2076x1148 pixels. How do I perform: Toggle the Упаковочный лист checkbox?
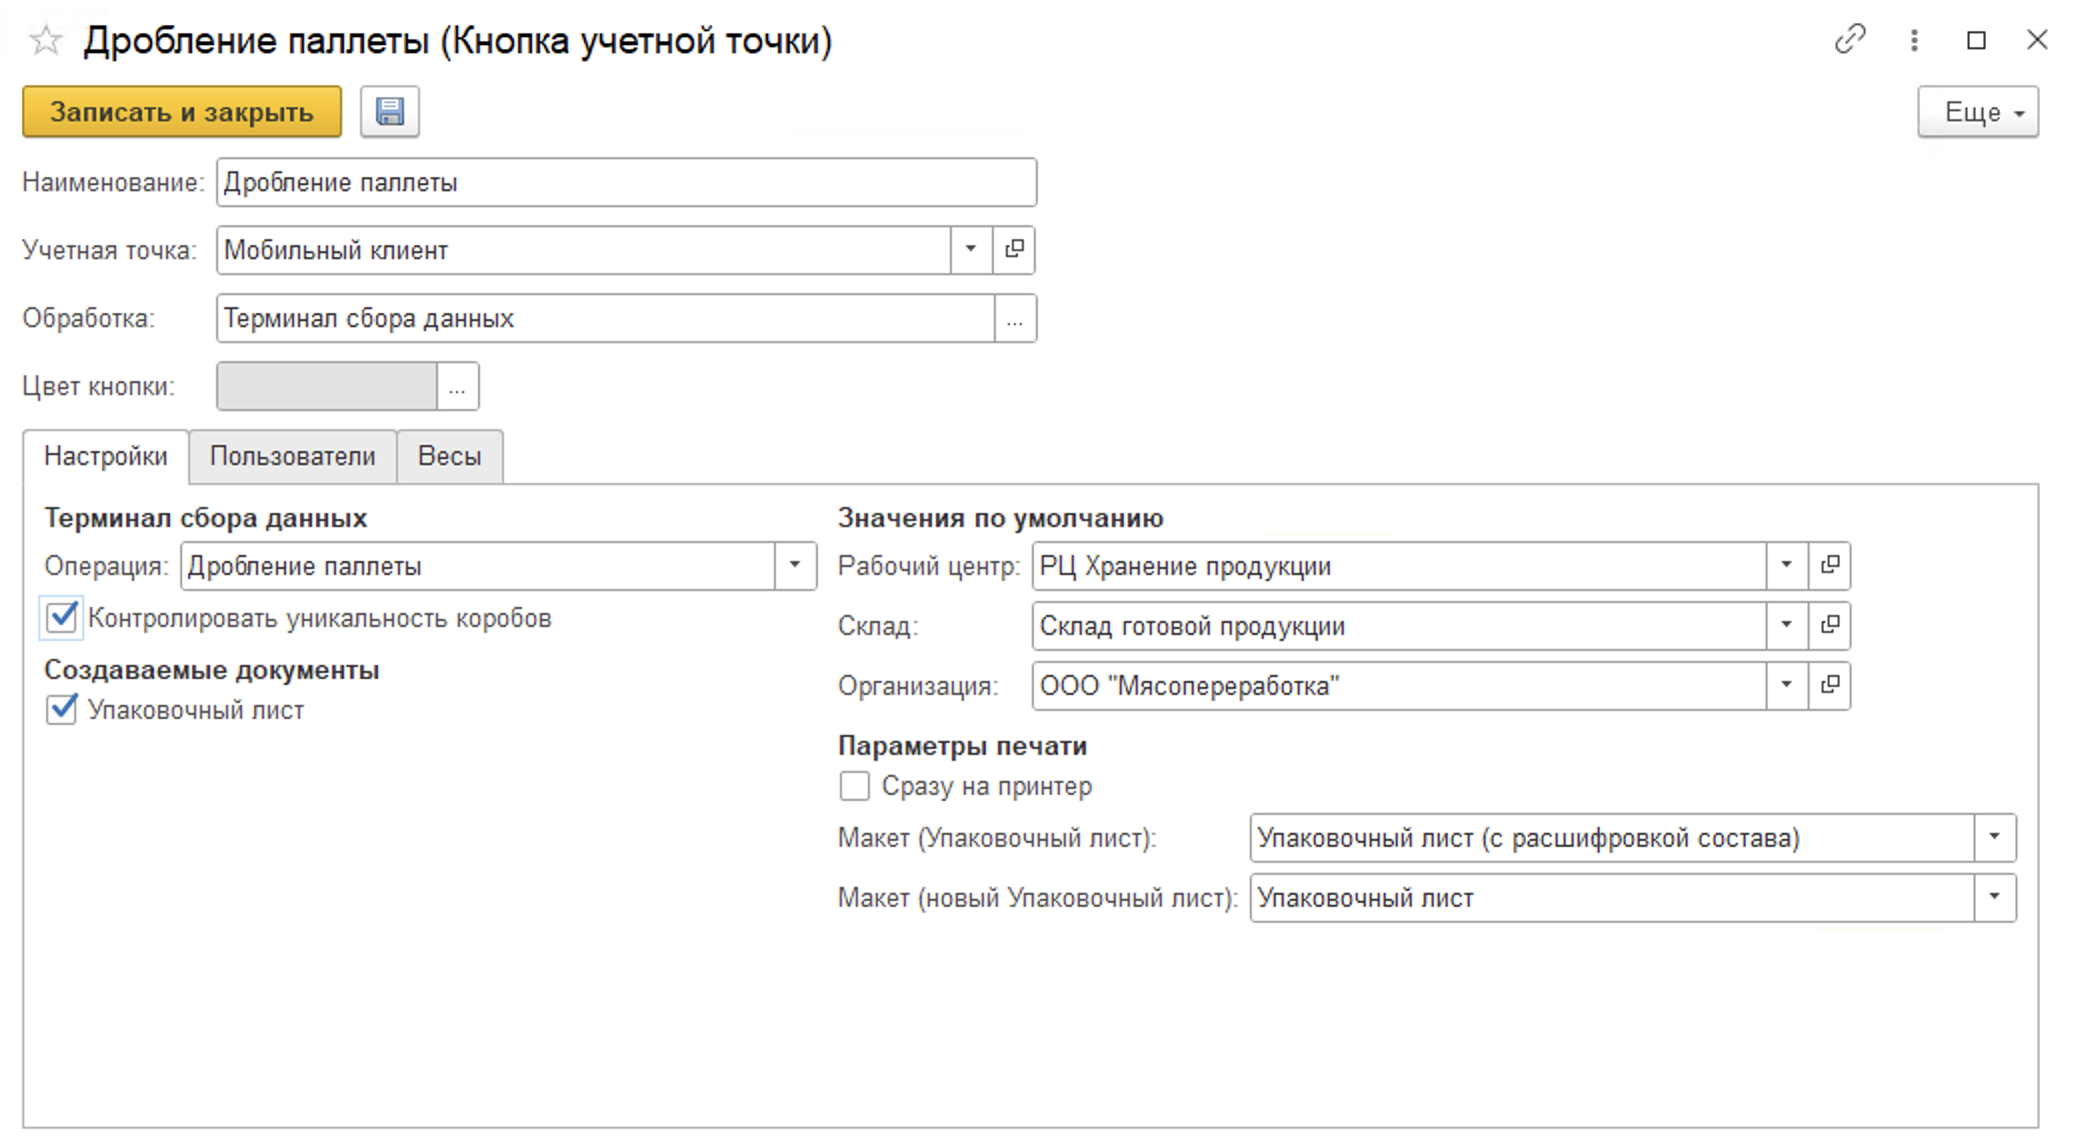point(62,710)
